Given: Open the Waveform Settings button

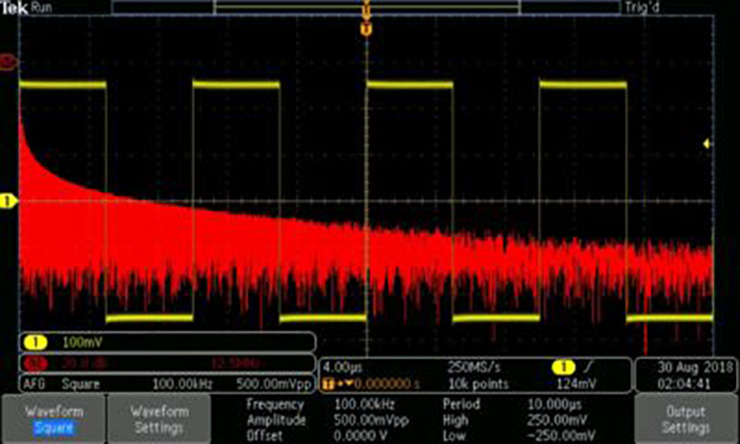Looking at the screenshot, I should pyautogui.click(x=159, y=419).
